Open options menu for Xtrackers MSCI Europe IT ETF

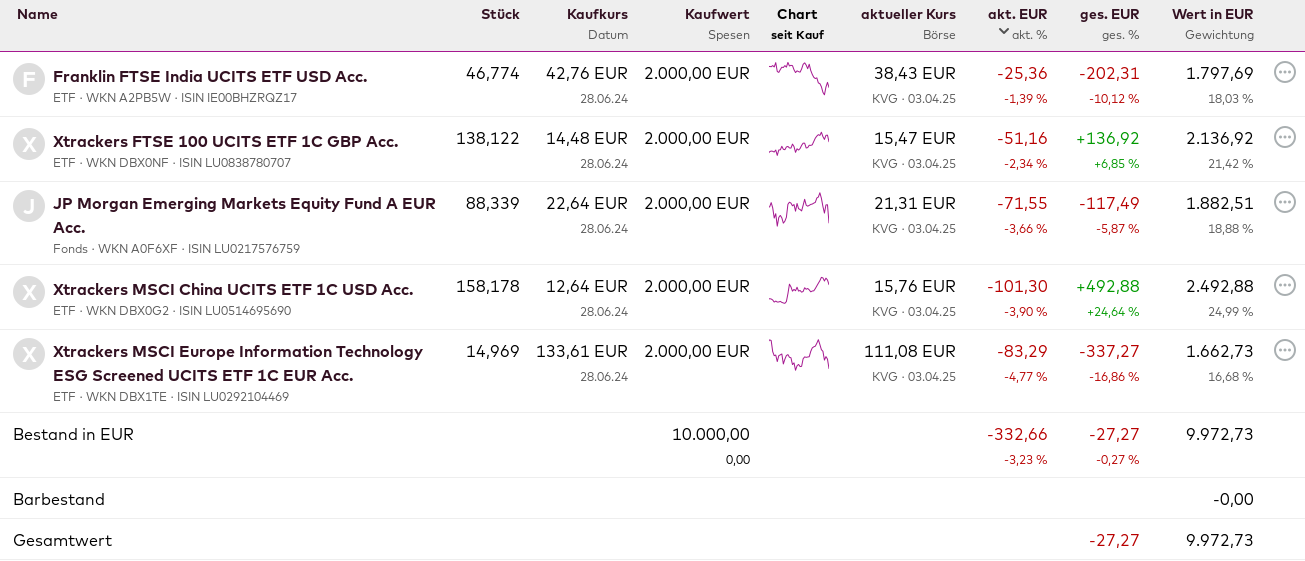(1285, 350)
